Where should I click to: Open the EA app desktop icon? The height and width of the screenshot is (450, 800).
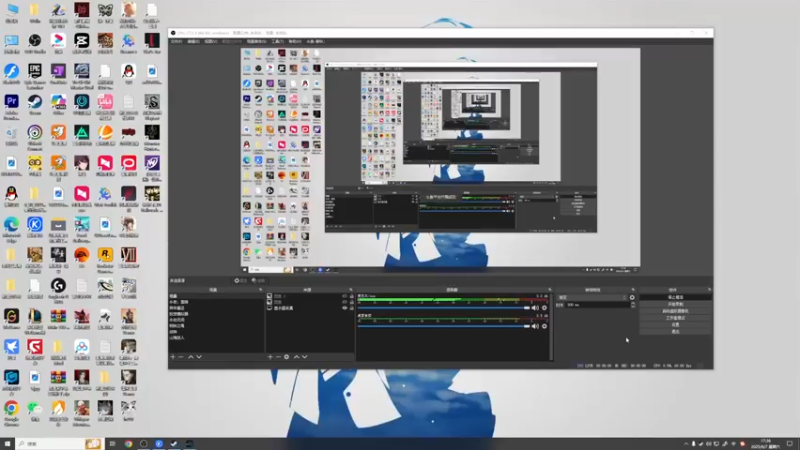(82, 258)
